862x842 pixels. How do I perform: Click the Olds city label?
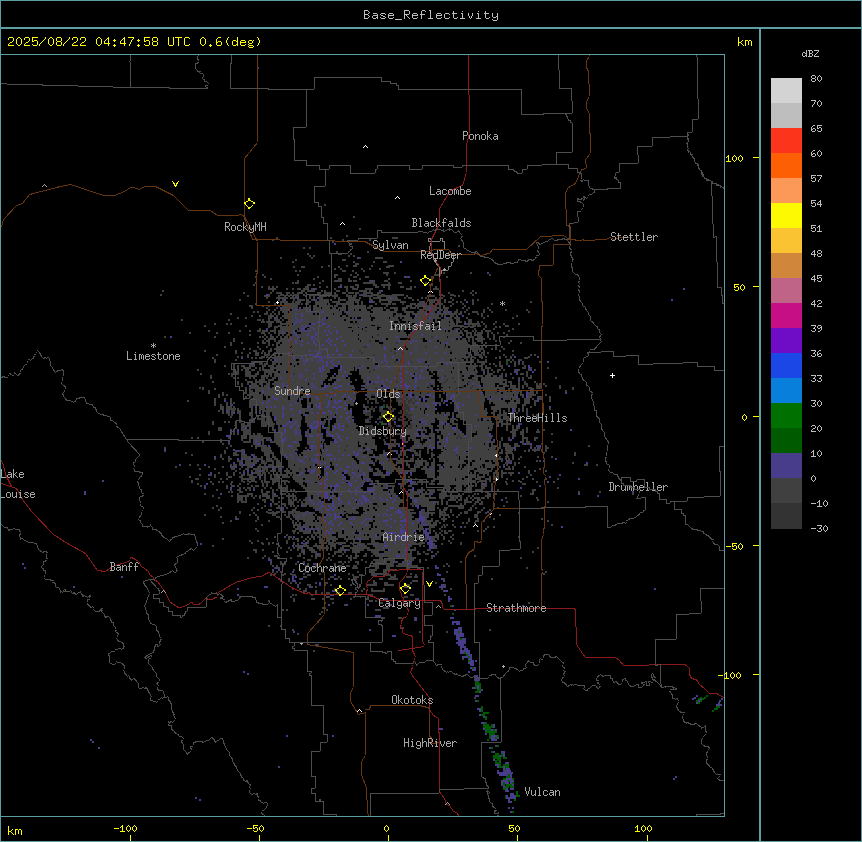coord(388,394)
